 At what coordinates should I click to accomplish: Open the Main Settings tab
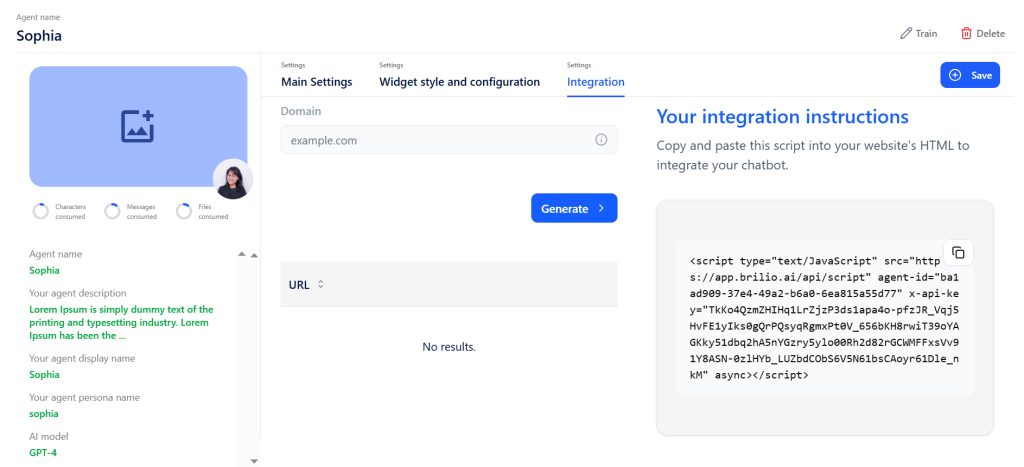tap(317, 76)
